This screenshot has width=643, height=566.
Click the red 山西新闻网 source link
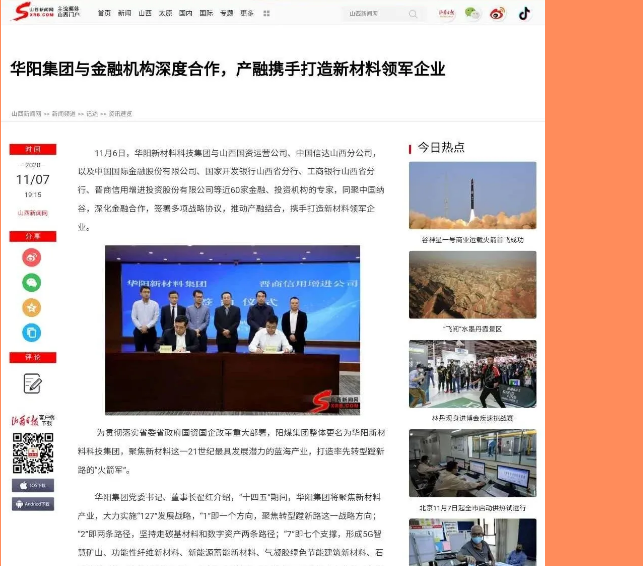[33, 213]
